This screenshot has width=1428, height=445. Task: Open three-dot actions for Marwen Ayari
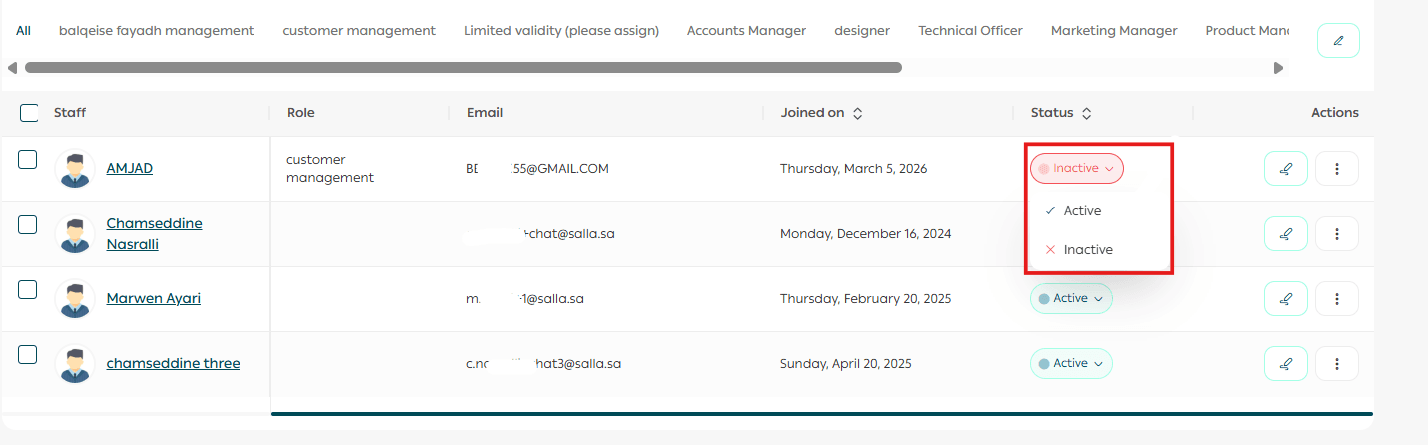coord(1336,298)
